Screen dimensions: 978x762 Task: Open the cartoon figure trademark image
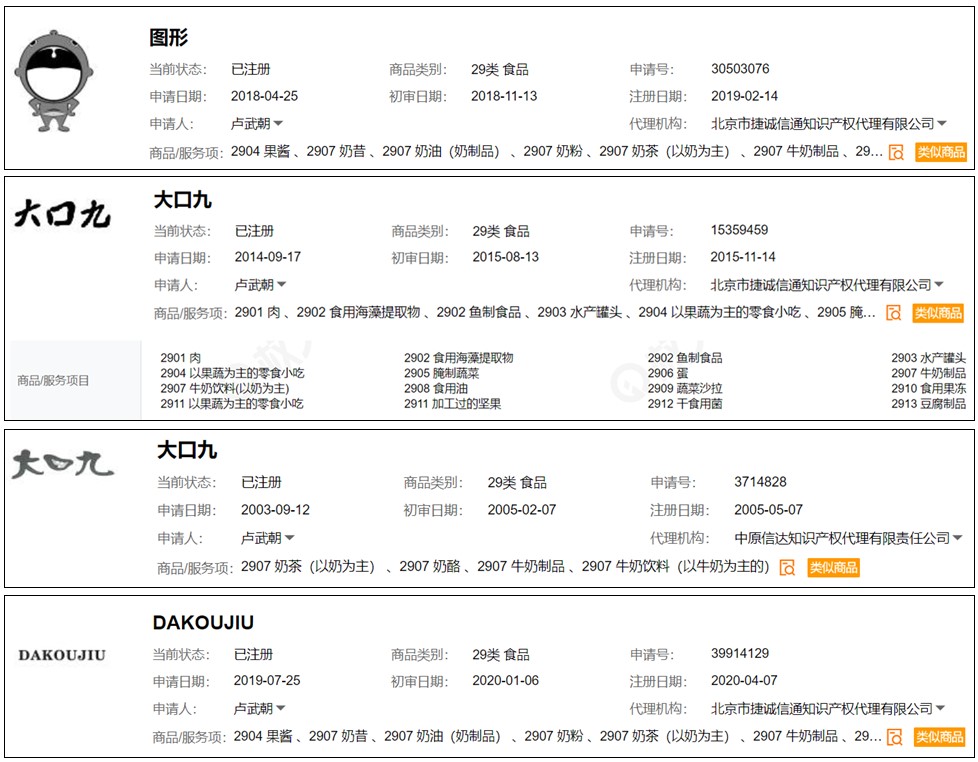54,81
